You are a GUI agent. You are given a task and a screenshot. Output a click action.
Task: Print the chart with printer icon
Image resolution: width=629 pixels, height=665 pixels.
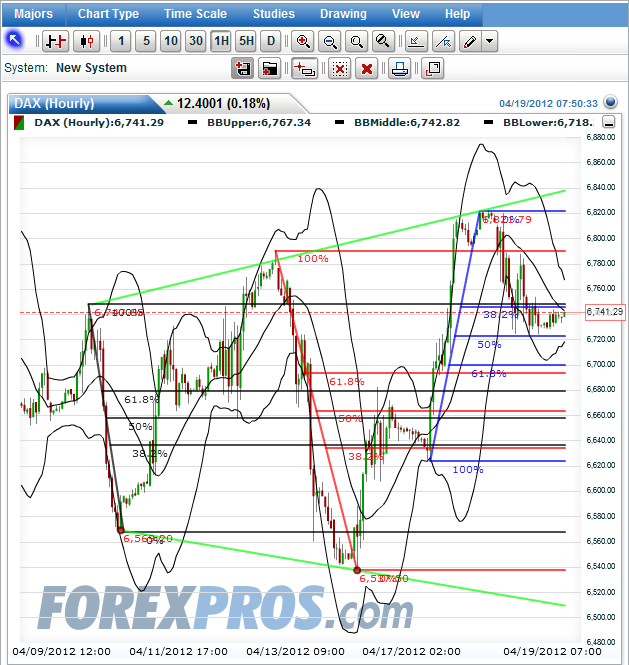(400, 68)
